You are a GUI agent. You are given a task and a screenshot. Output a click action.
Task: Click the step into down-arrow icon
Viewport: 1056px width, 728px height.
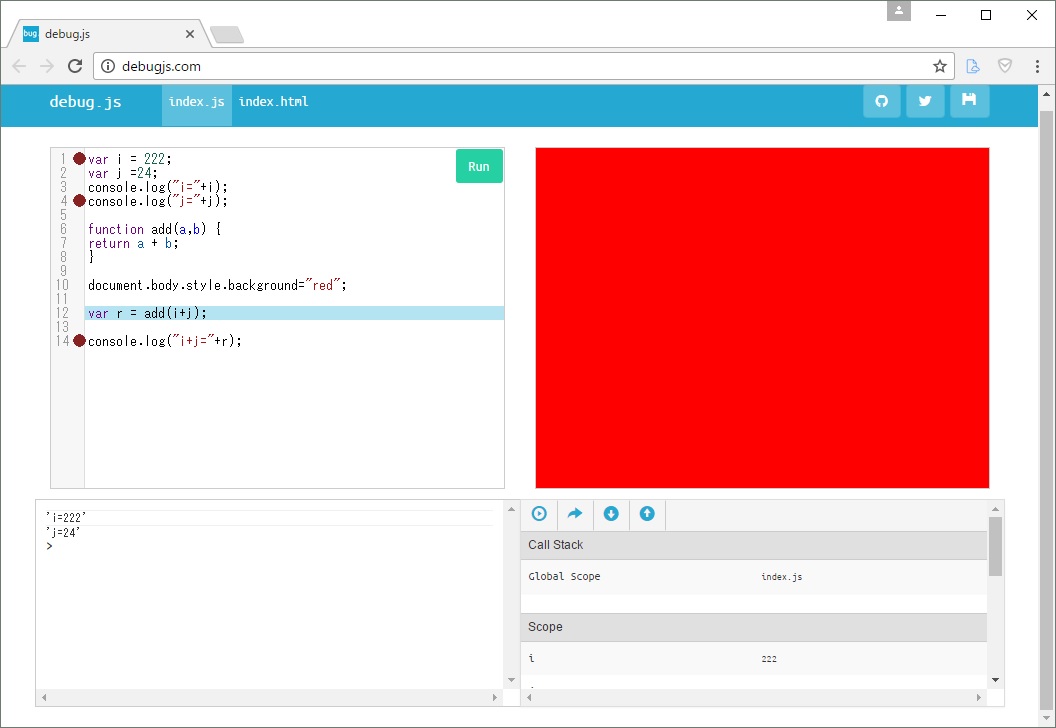[611, 514]
